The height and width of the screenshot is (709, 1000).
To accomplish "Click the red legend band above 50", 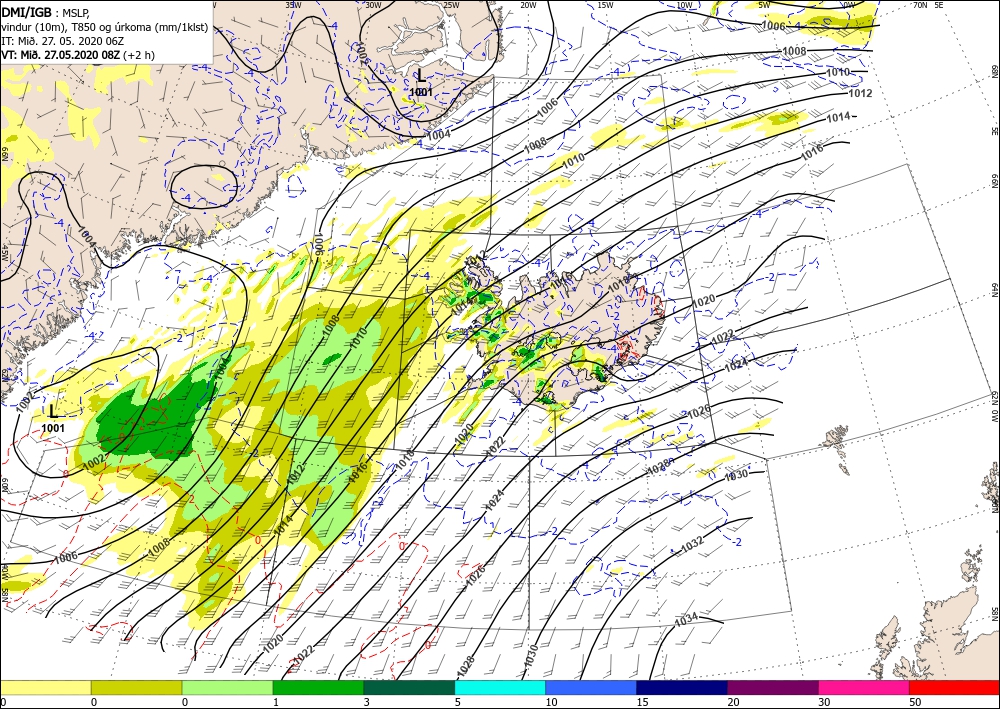I will [954, 687].
